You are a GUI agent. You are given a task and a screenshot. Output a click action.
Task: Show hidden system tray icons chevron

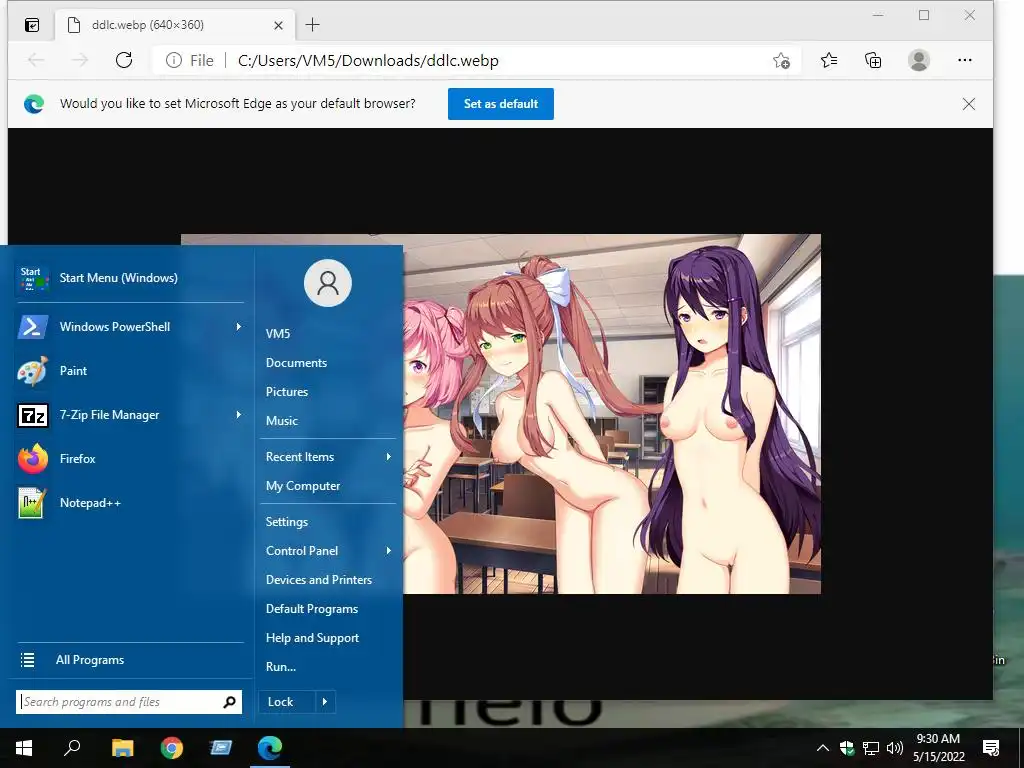point(823,748)
